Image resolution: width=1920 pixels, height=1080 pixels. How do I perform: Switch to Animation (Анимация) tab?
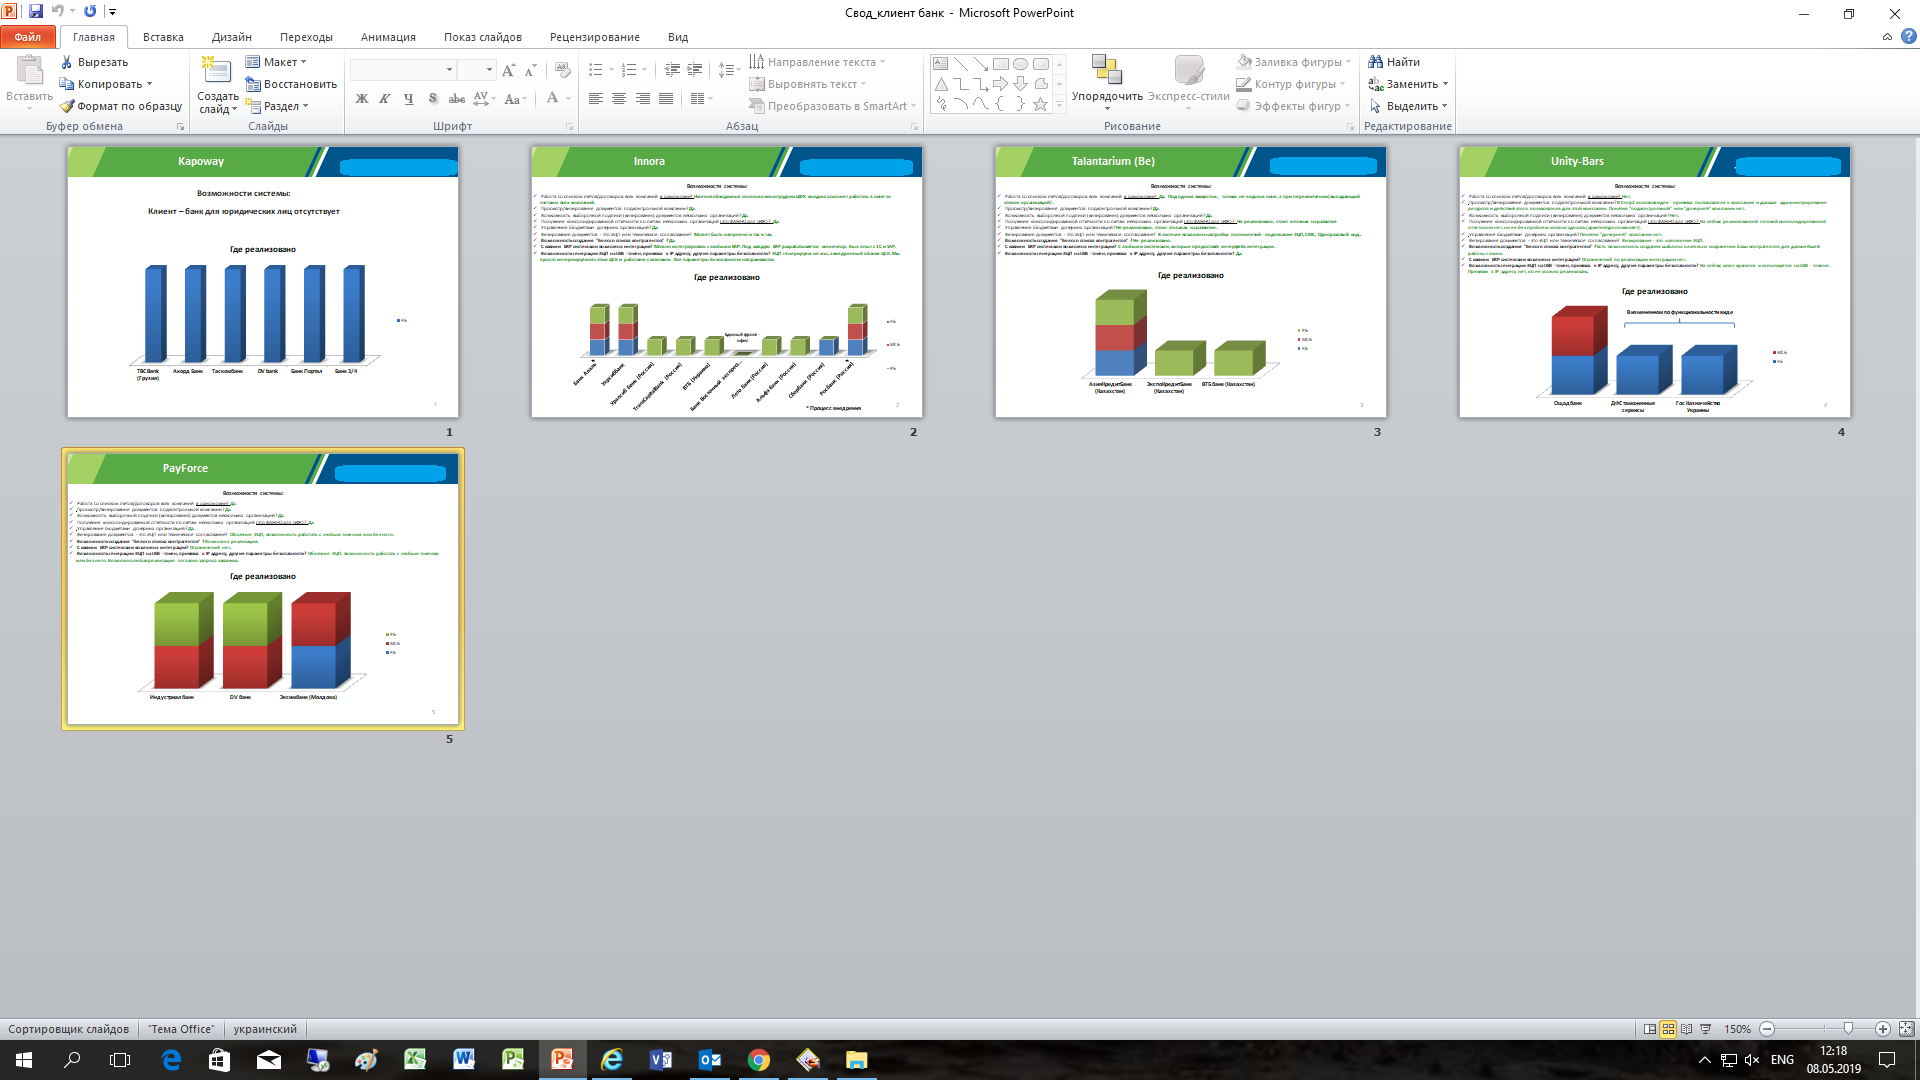tap(388, 37)
